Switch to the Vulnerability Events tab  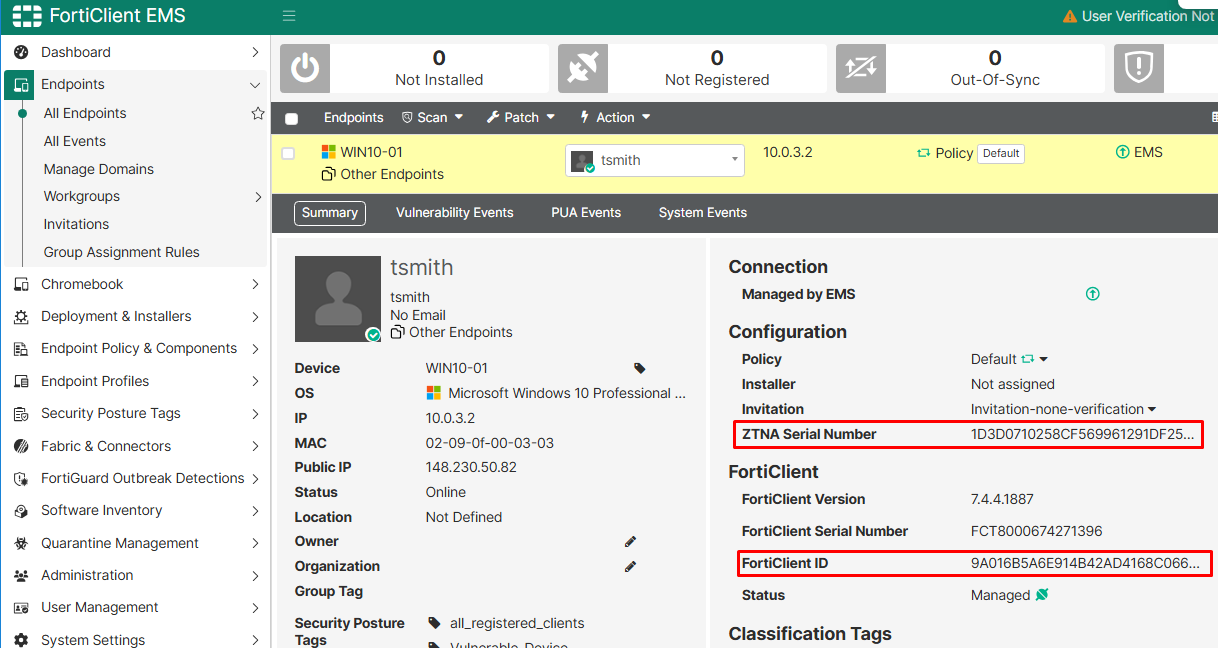tap(455, 212)
